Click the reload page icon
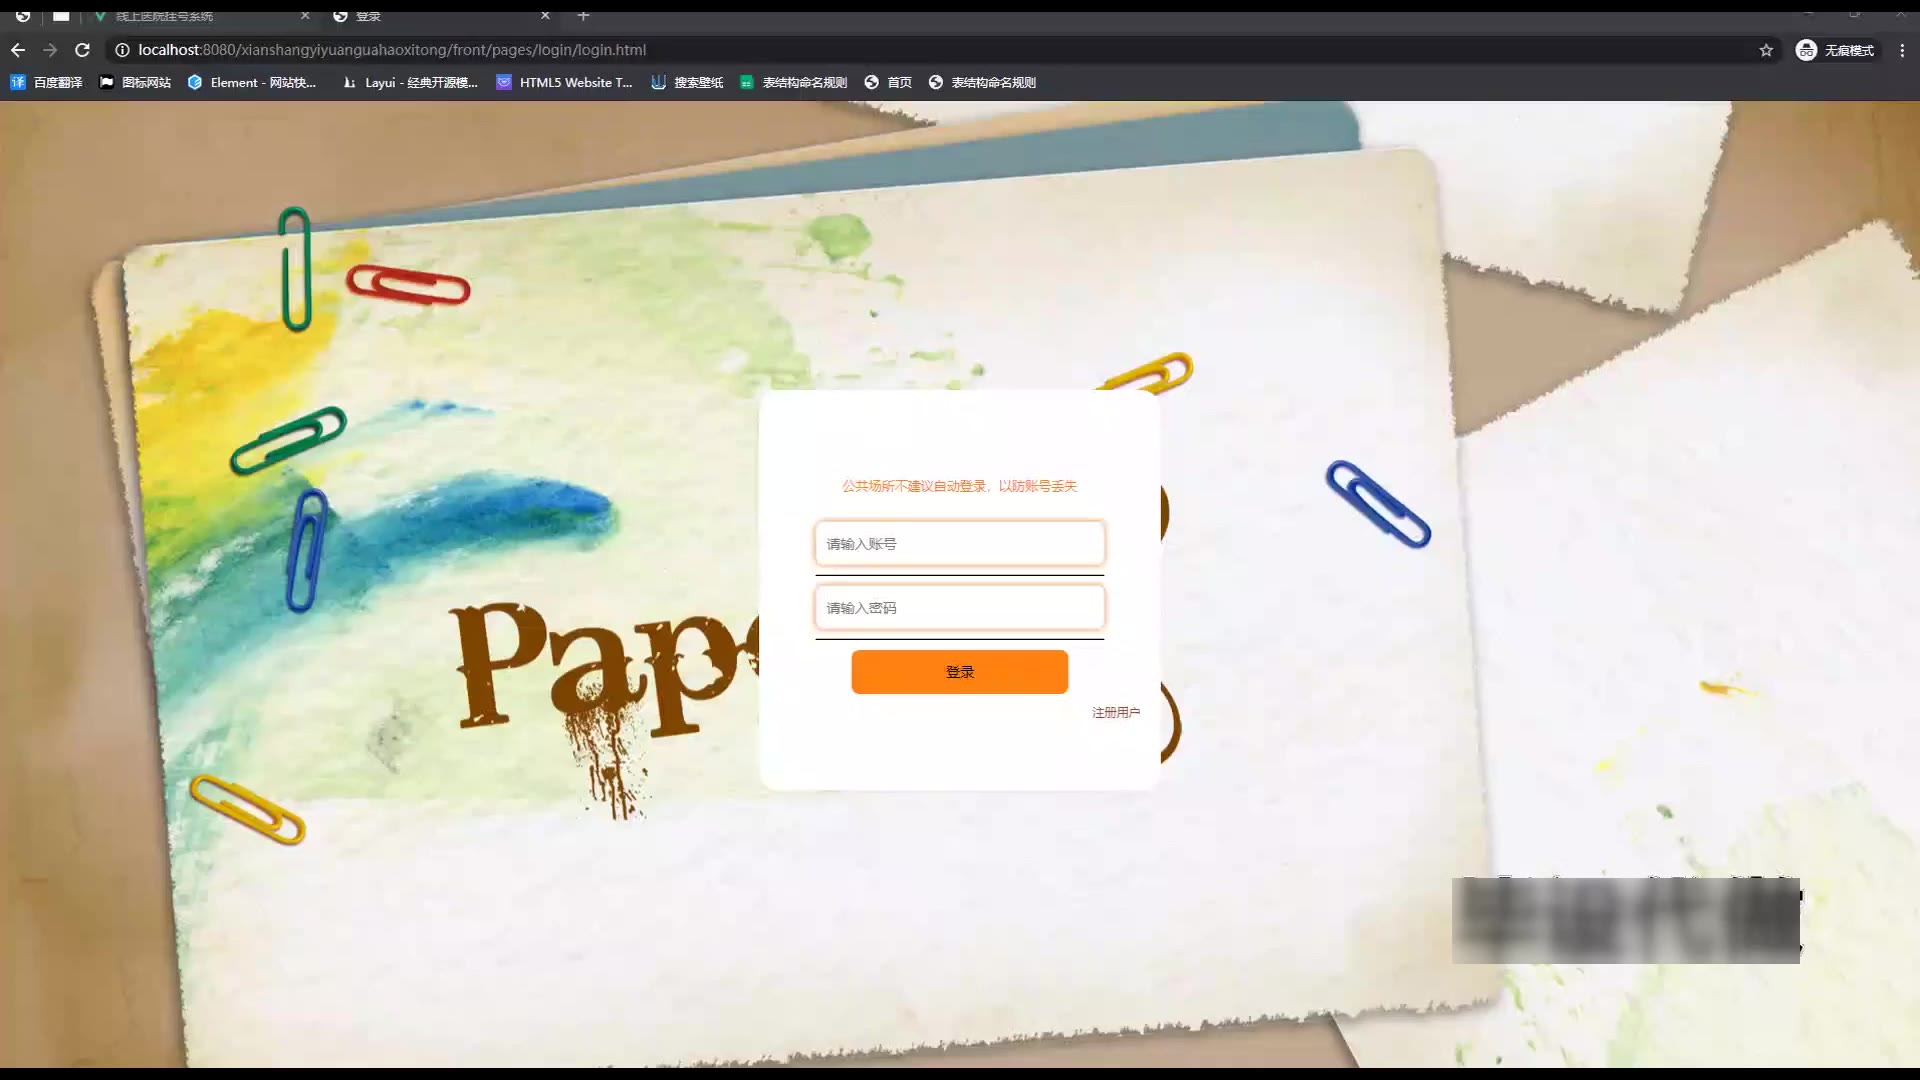The image size is (1920, 1080). coord(83,50)
